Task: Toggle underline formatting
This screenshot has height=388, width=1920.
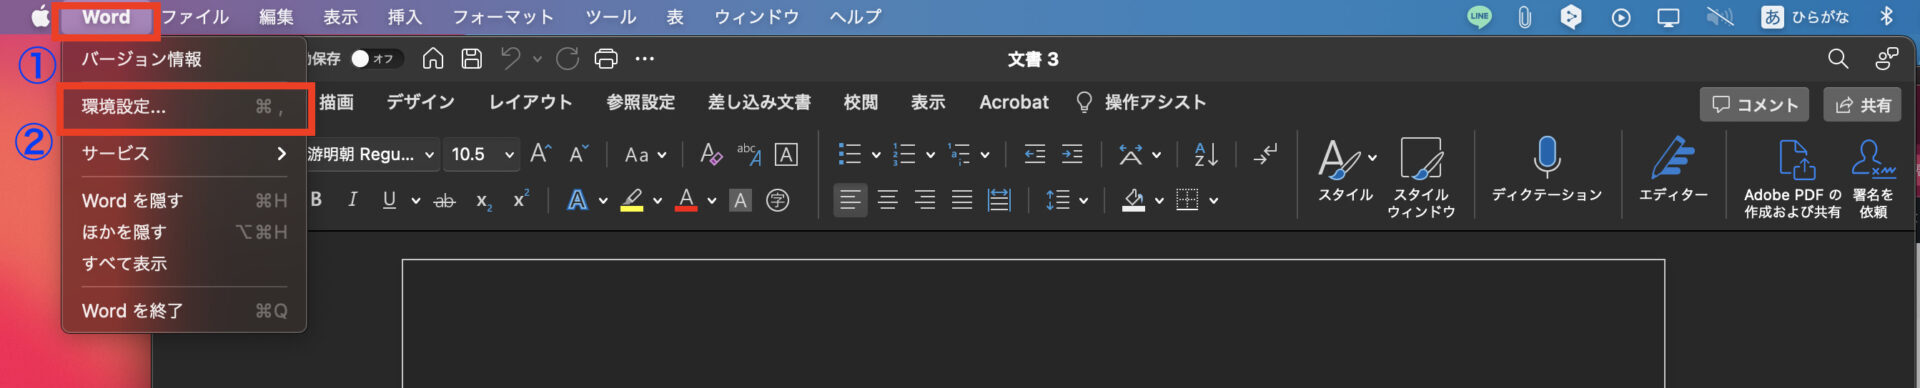Action: click(x=389, y=200)
